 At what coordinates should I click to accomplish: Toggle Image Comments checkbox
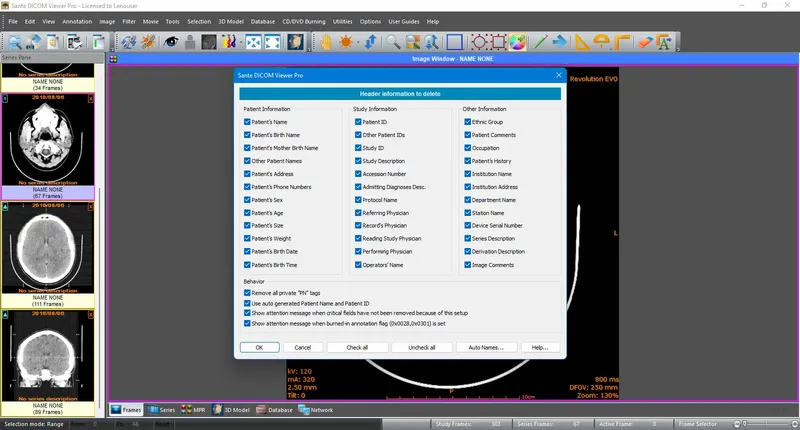pyautogui.click(x=467, y=265)
